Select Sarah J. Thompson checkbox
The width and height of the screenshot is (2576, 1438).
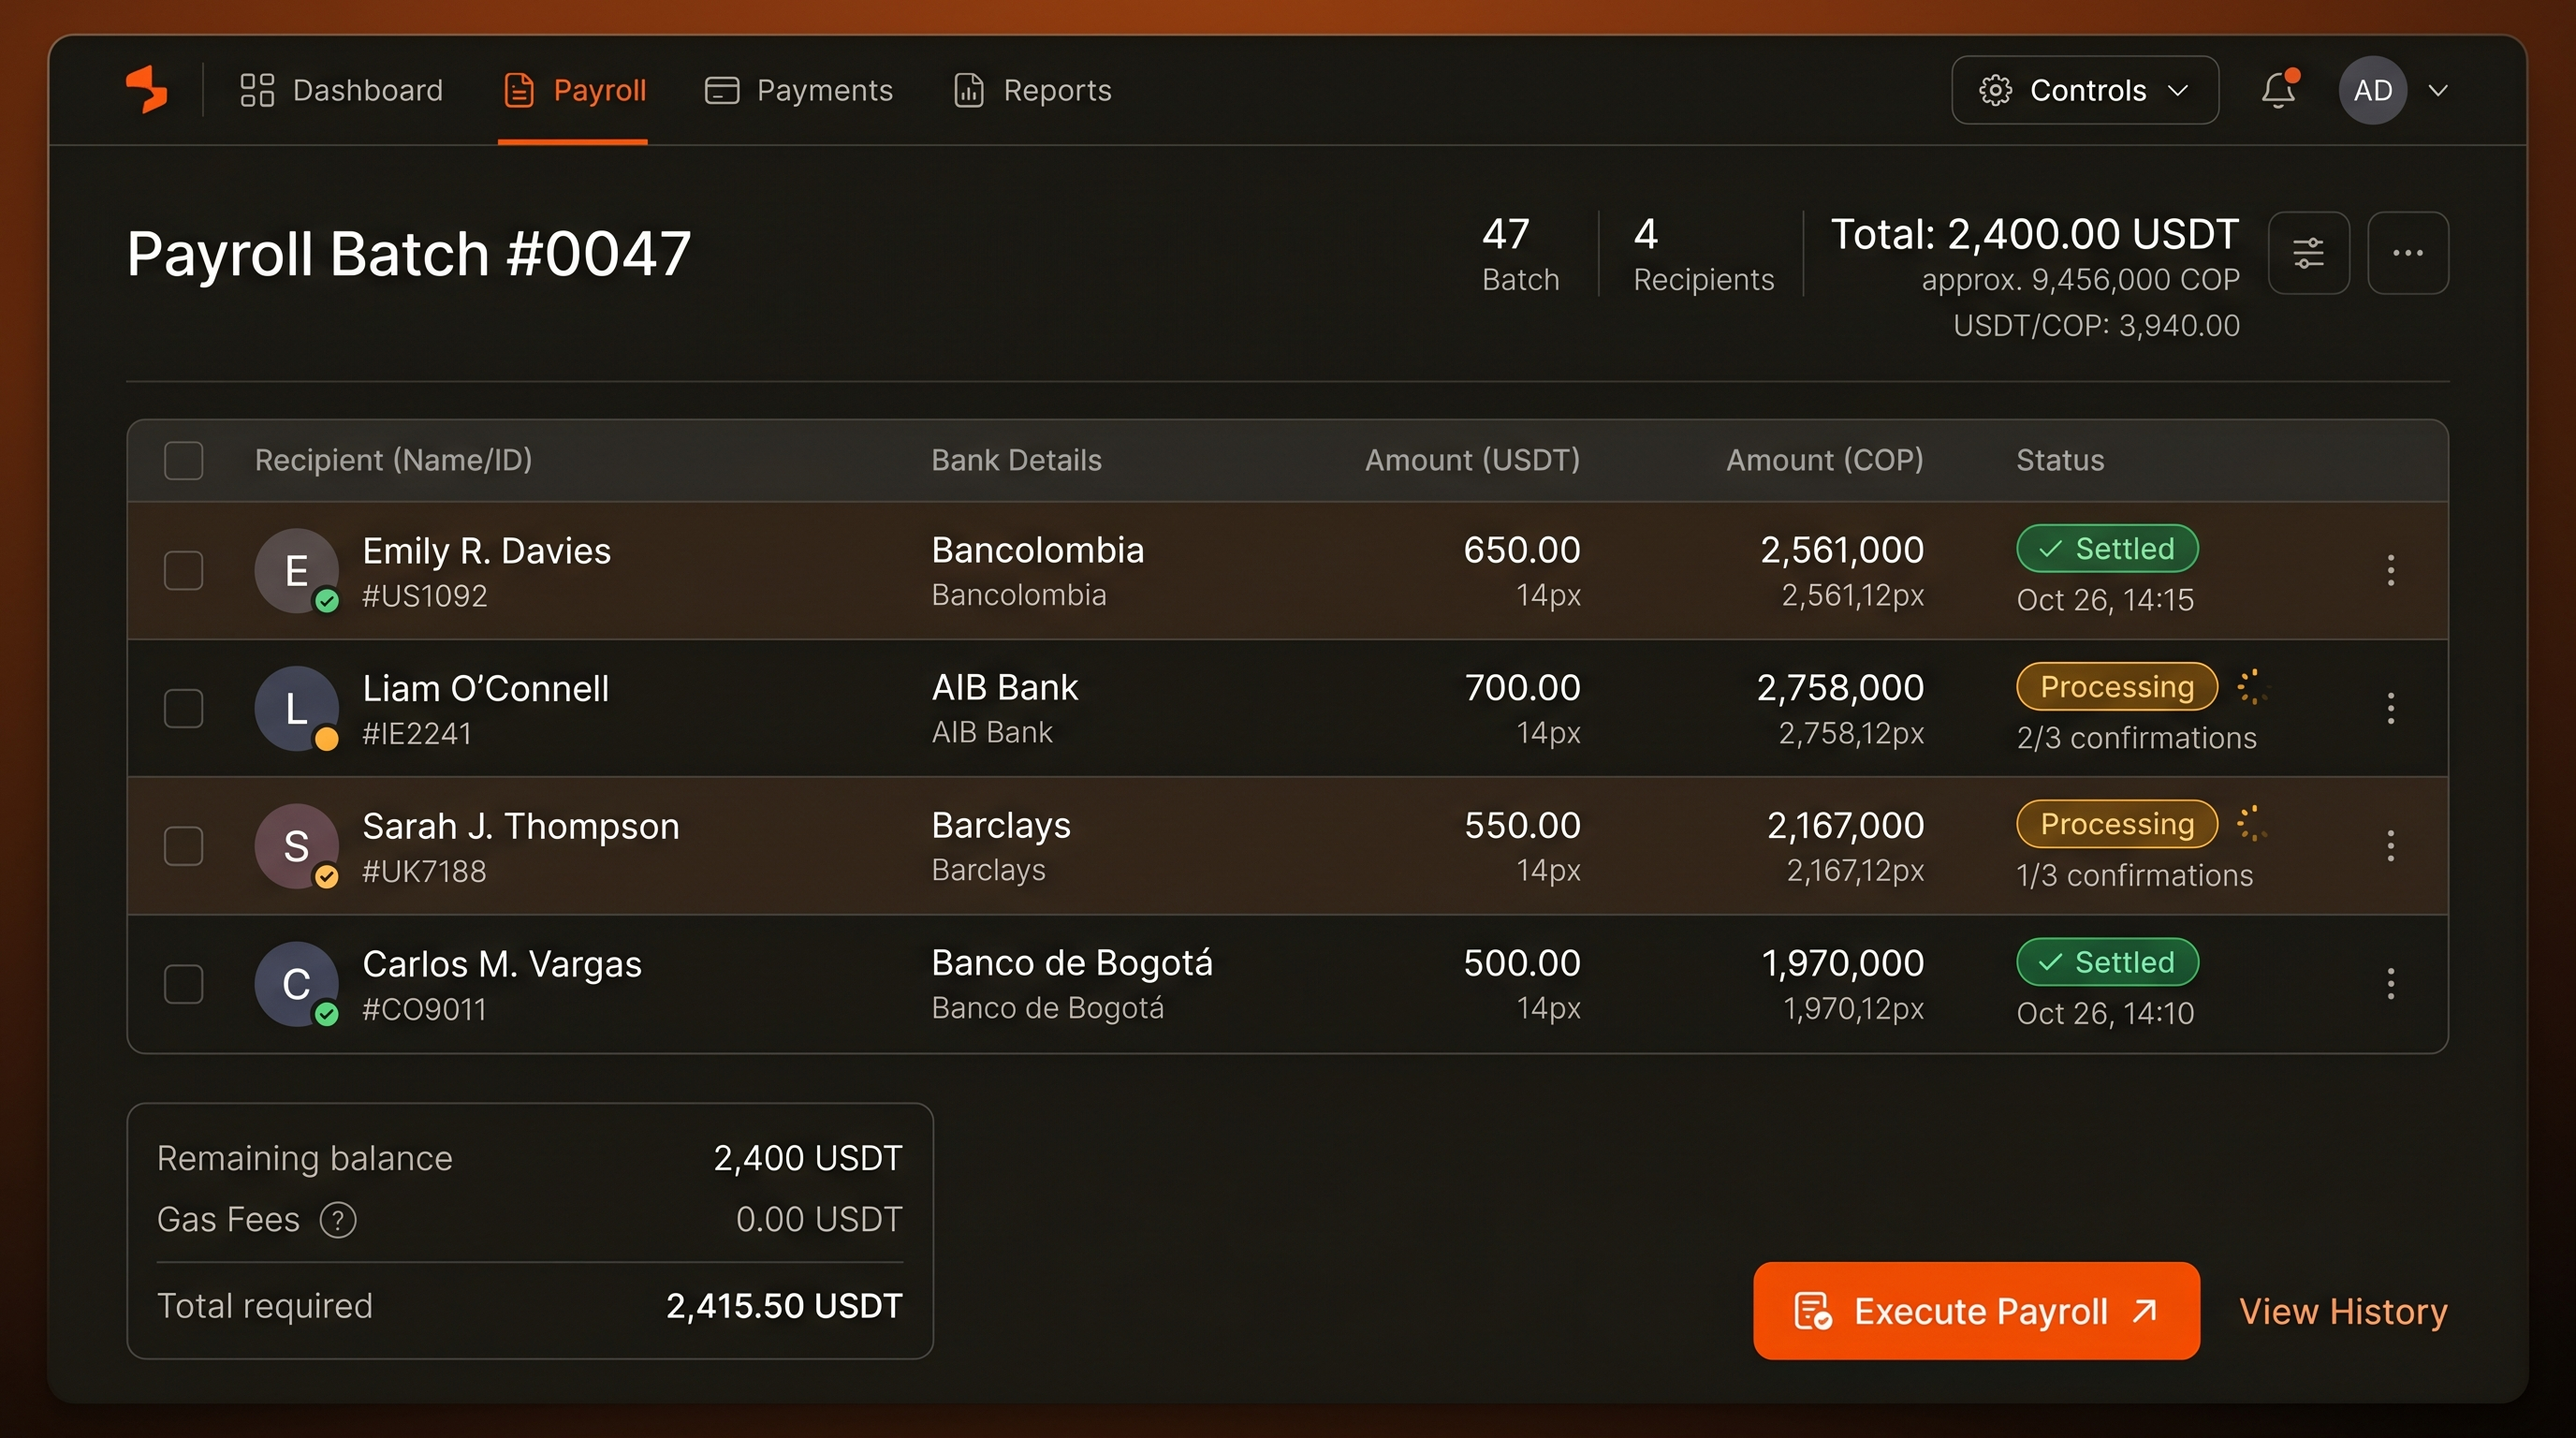[x=184, y=846]
